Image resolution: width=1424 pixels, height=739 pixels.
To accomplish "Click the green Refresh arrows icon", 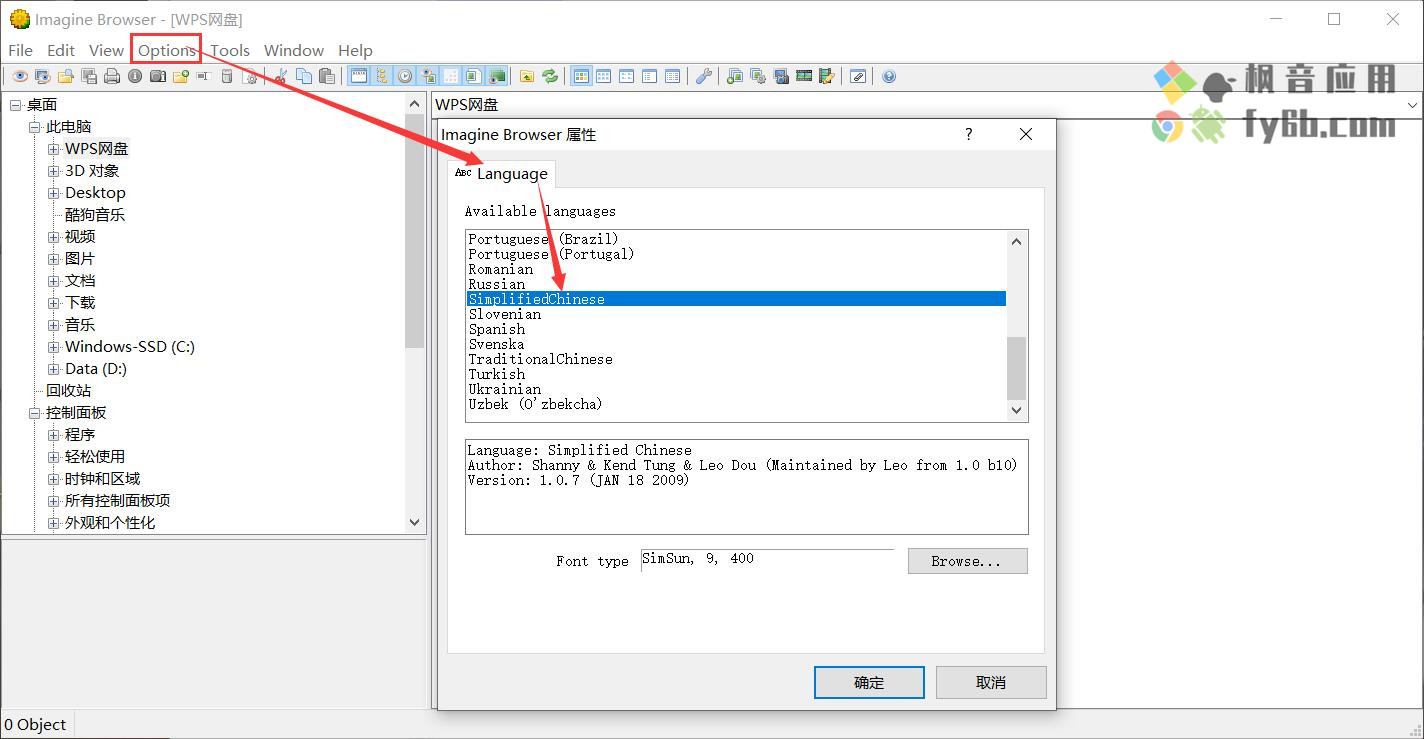I will tap(550, 76).
